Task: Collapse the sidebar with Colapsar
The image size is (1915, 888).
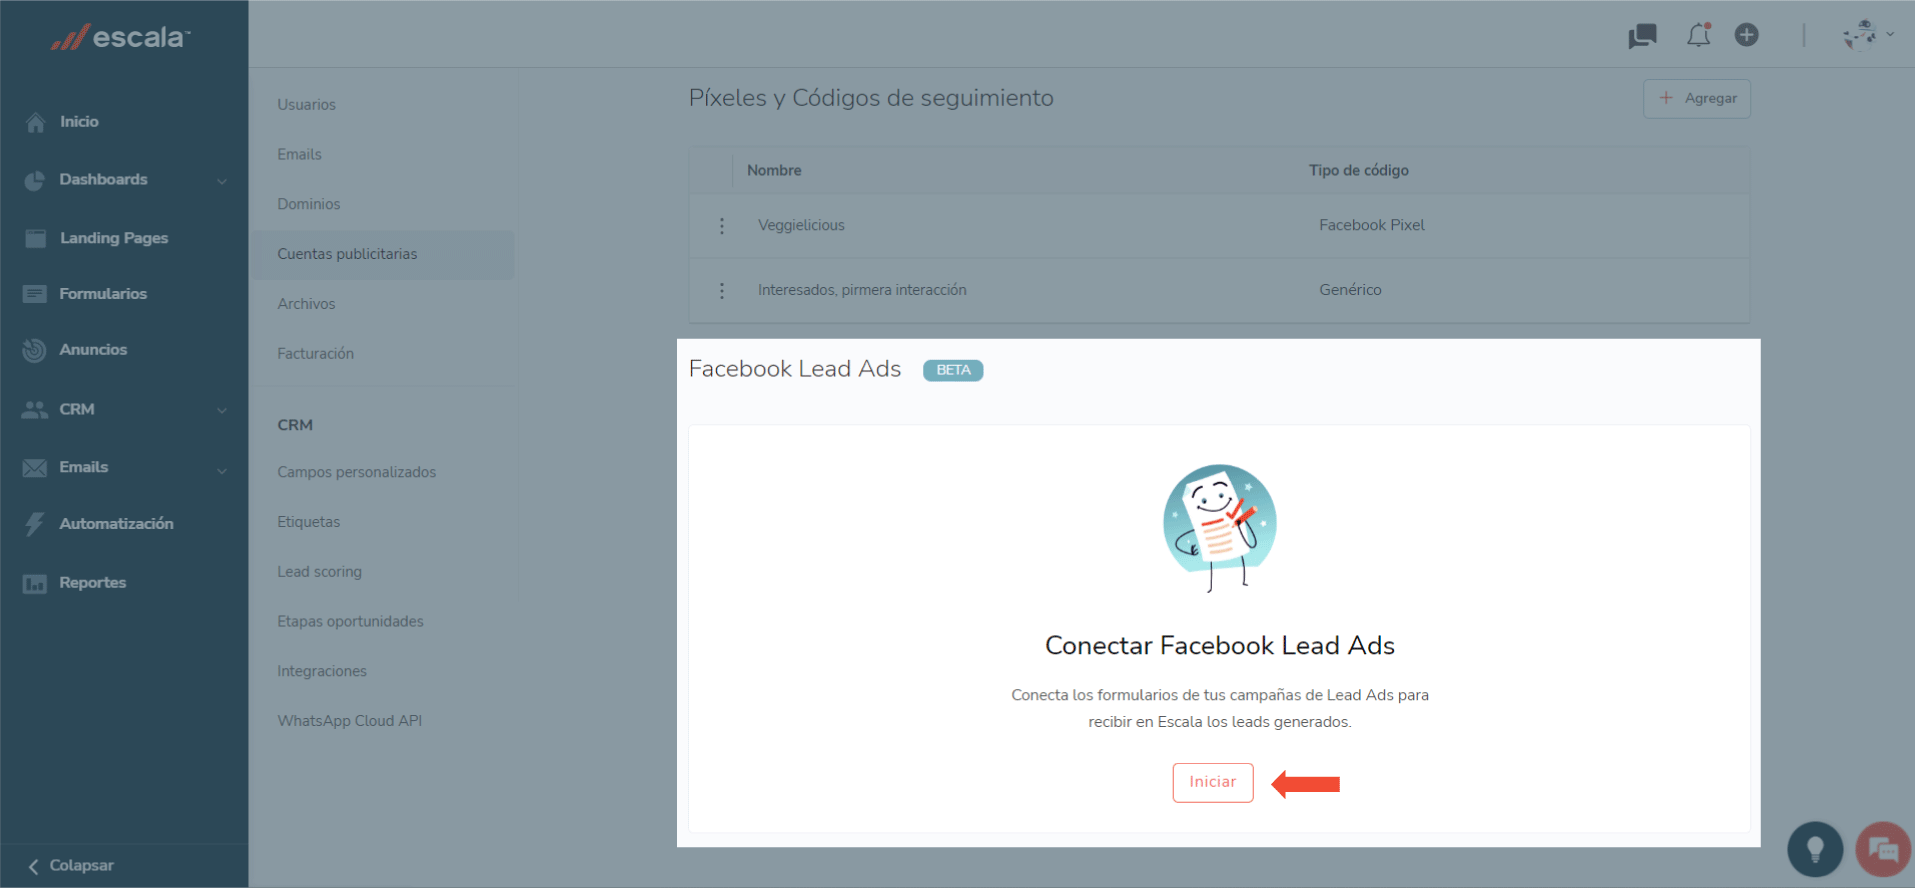Action: [70, 866]
